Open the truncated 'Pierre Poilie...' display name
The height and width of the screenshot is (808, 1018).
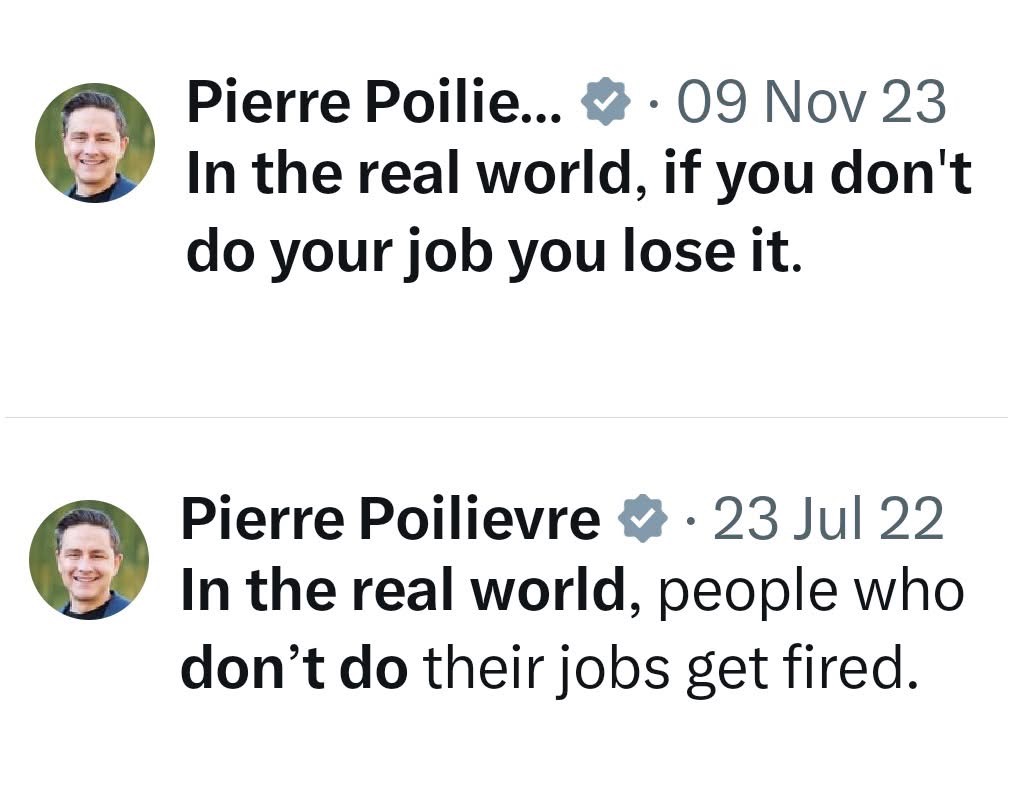[374, 103]
